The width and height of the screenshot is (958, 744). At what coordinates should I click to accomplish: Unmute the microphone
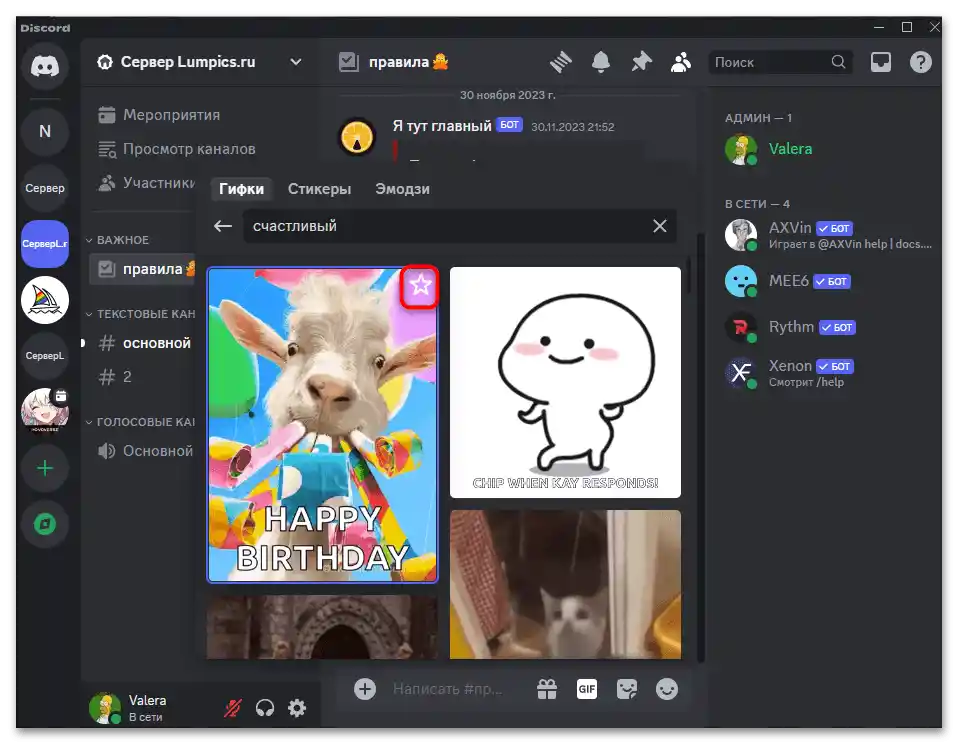pos(233,708)
